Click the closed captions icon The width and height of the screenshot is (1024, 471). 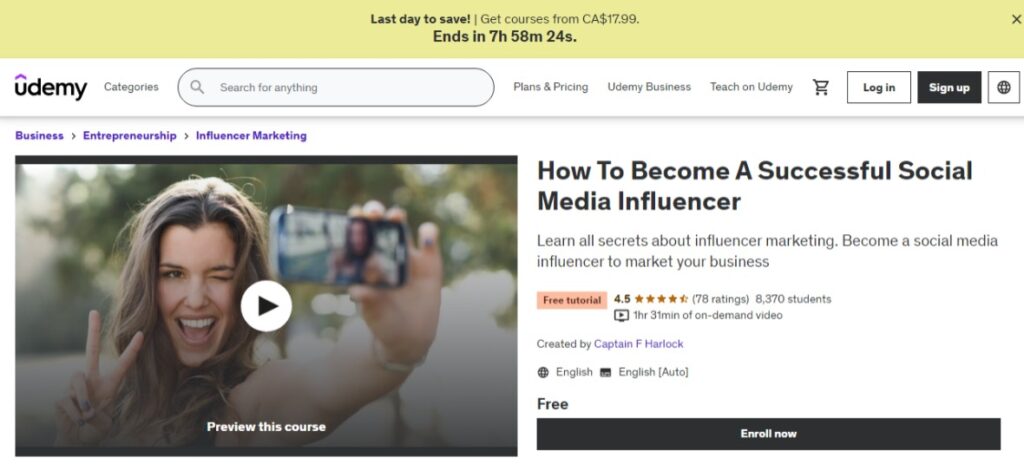coord(606,372)
